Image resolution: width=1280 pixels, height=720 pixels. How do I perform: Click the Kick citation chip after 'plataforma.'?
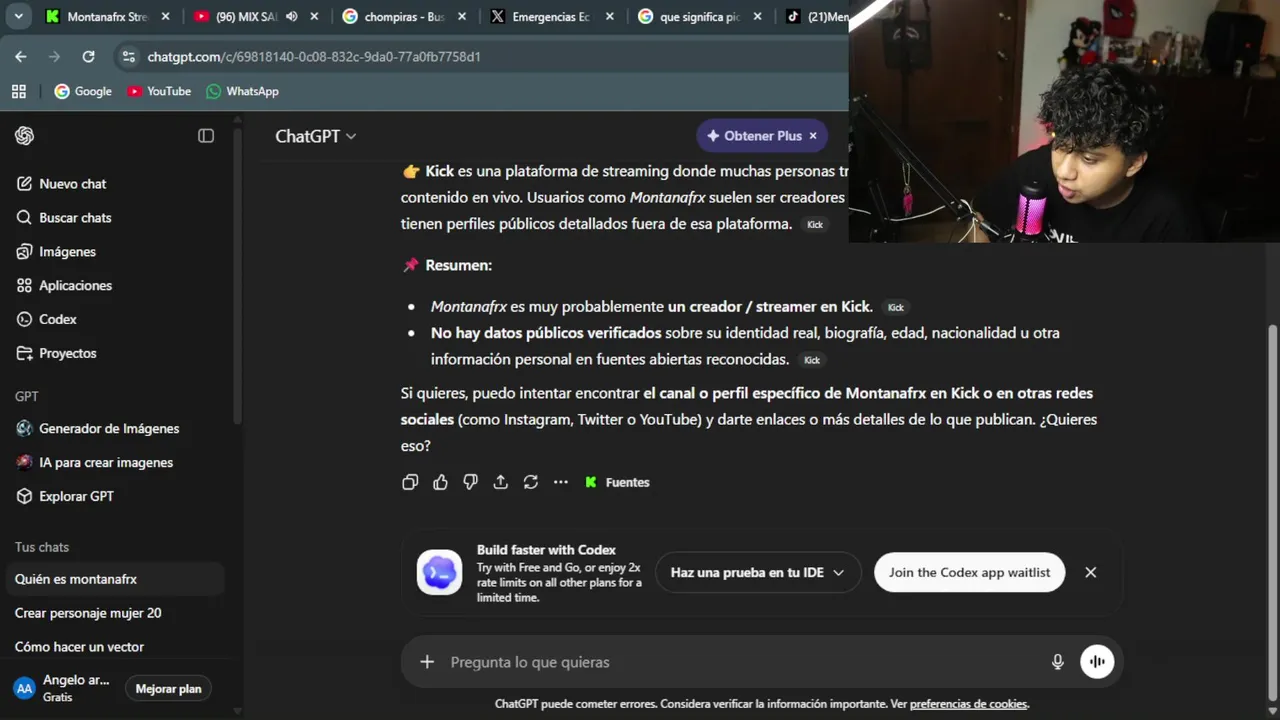(815, 225)
